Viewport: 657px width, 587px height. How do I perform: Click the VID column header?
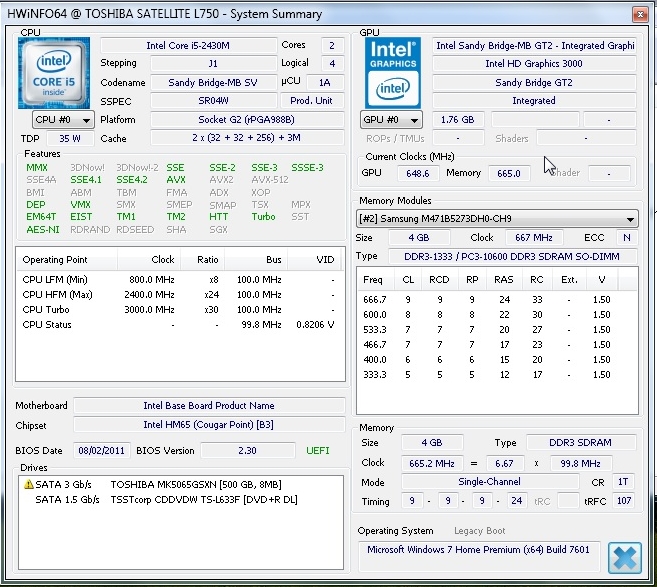(316, 260)
